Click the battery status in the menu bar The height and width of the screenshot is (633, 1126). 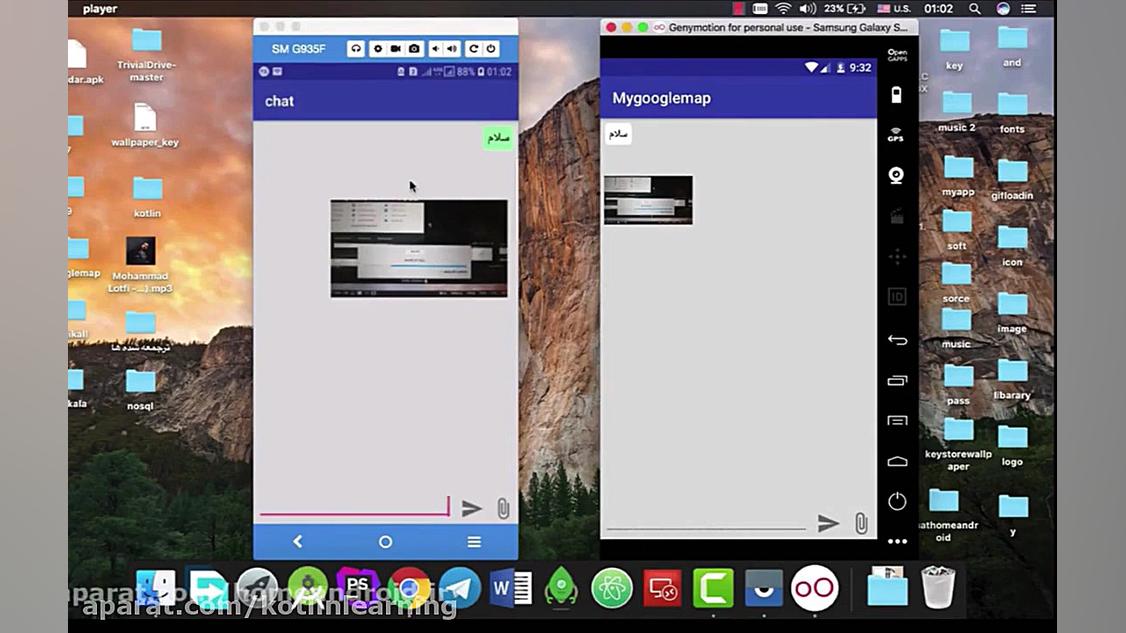[x=844, y=9]
